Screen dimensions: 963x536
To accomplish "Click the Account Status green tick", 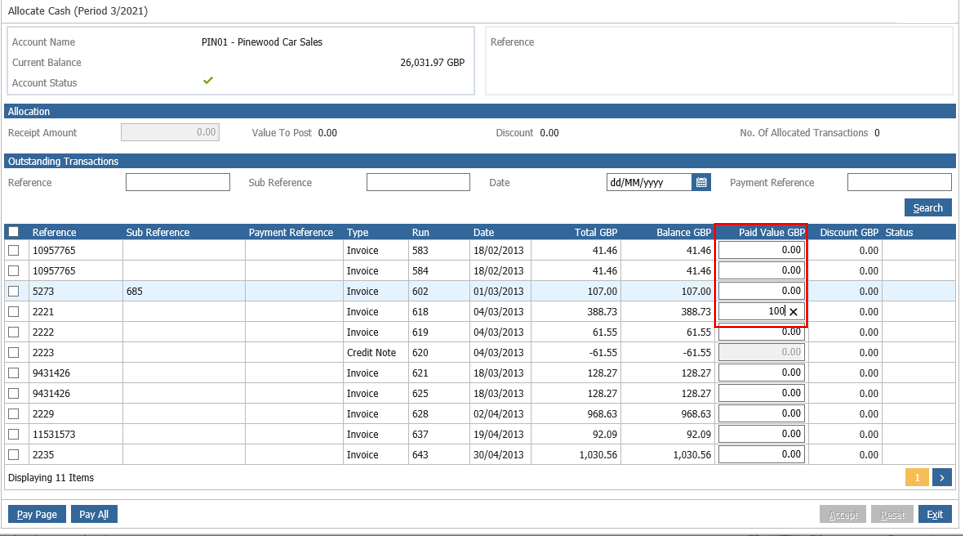I will coord(208,80).
